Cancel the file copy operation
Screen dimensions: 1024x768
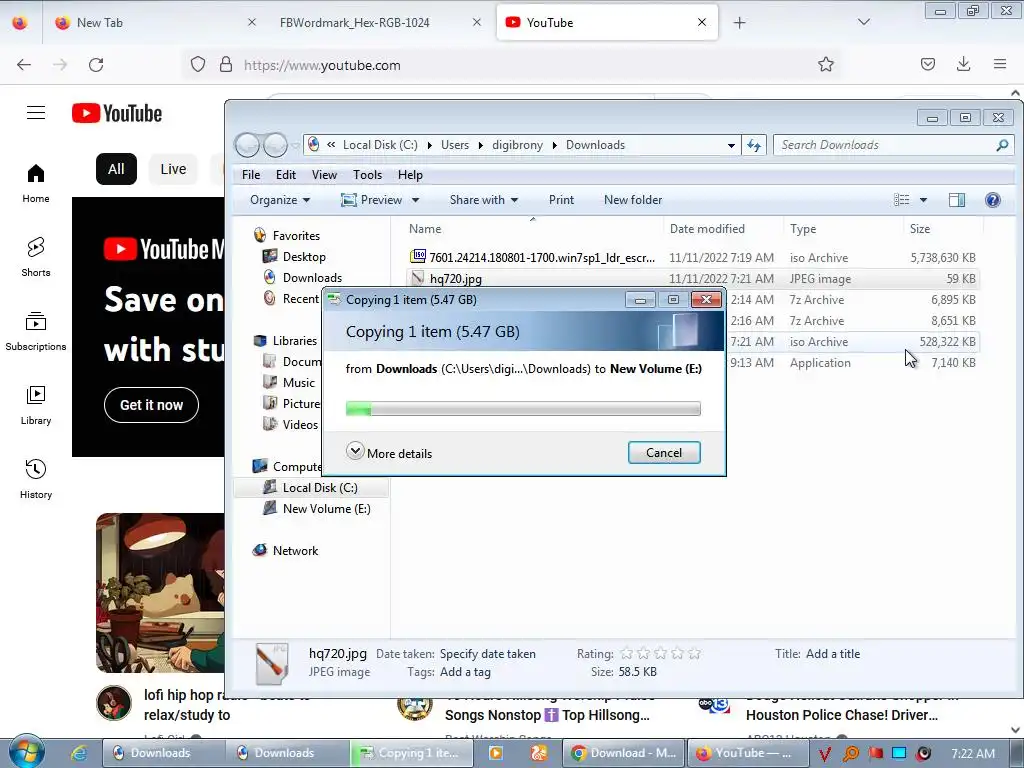click(664, 453)
